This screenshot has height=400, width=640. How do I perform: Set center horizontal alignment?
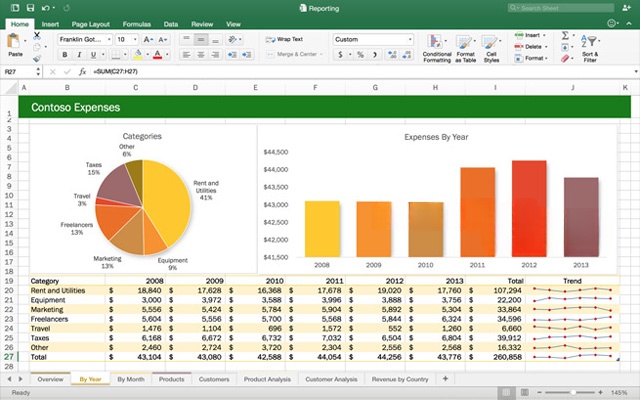click(201, 55)
